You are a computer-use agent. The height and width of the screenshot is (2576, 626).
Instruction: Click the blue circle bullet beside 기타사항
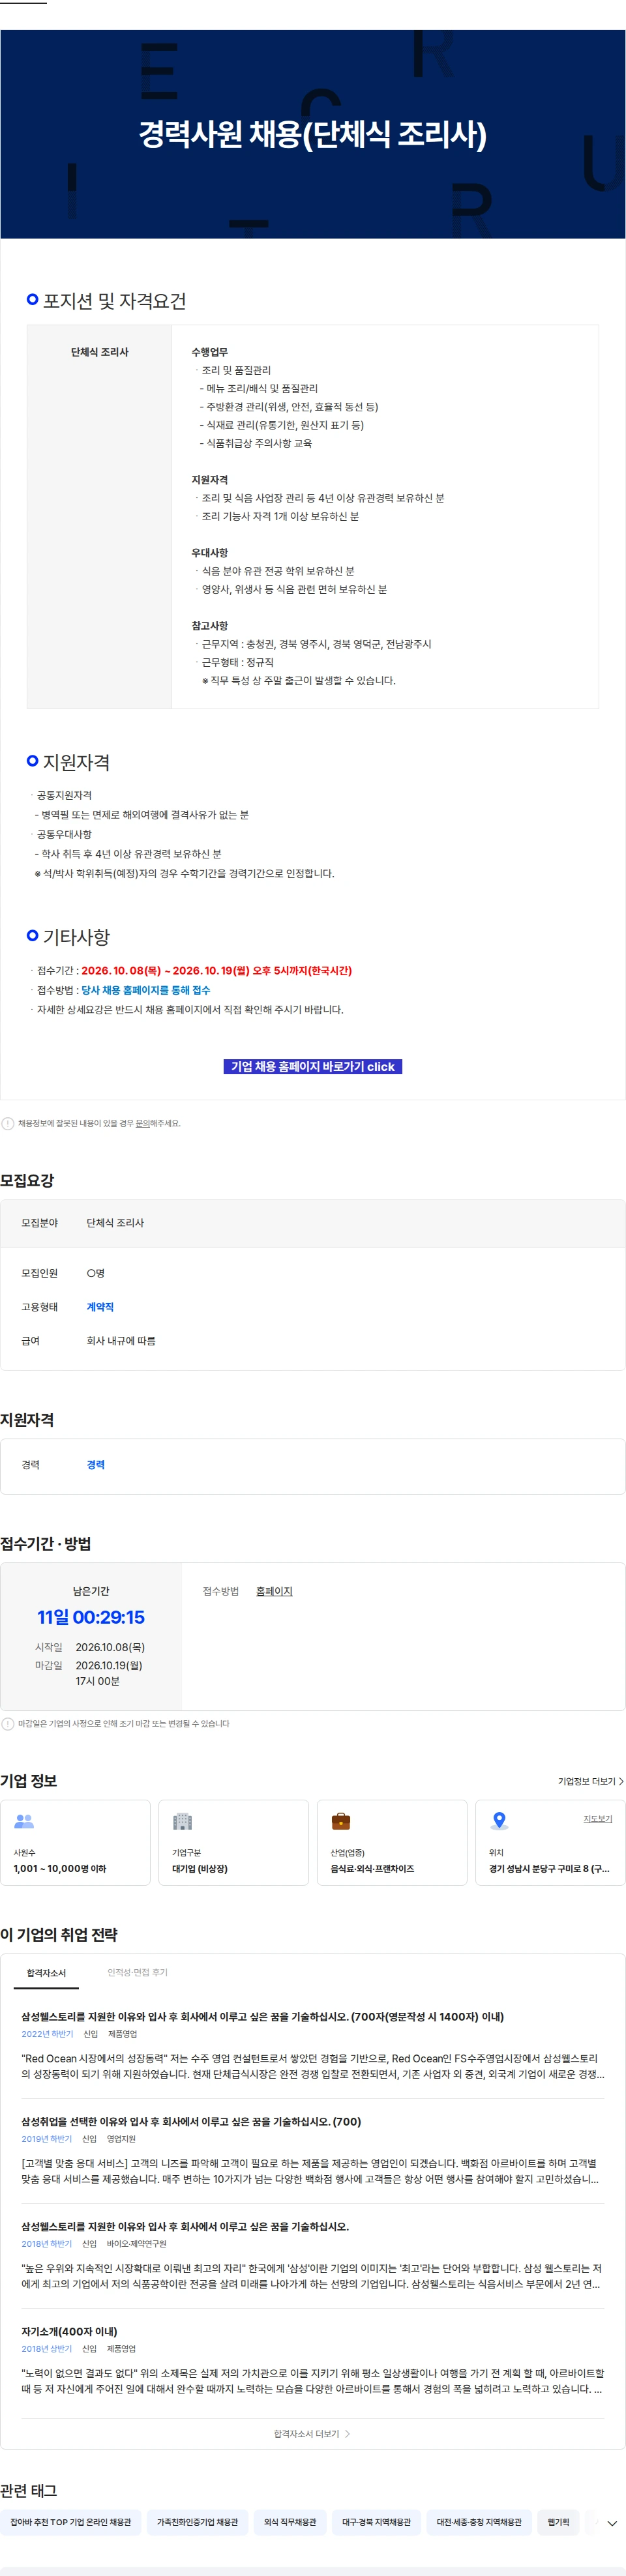pos(33,935)
